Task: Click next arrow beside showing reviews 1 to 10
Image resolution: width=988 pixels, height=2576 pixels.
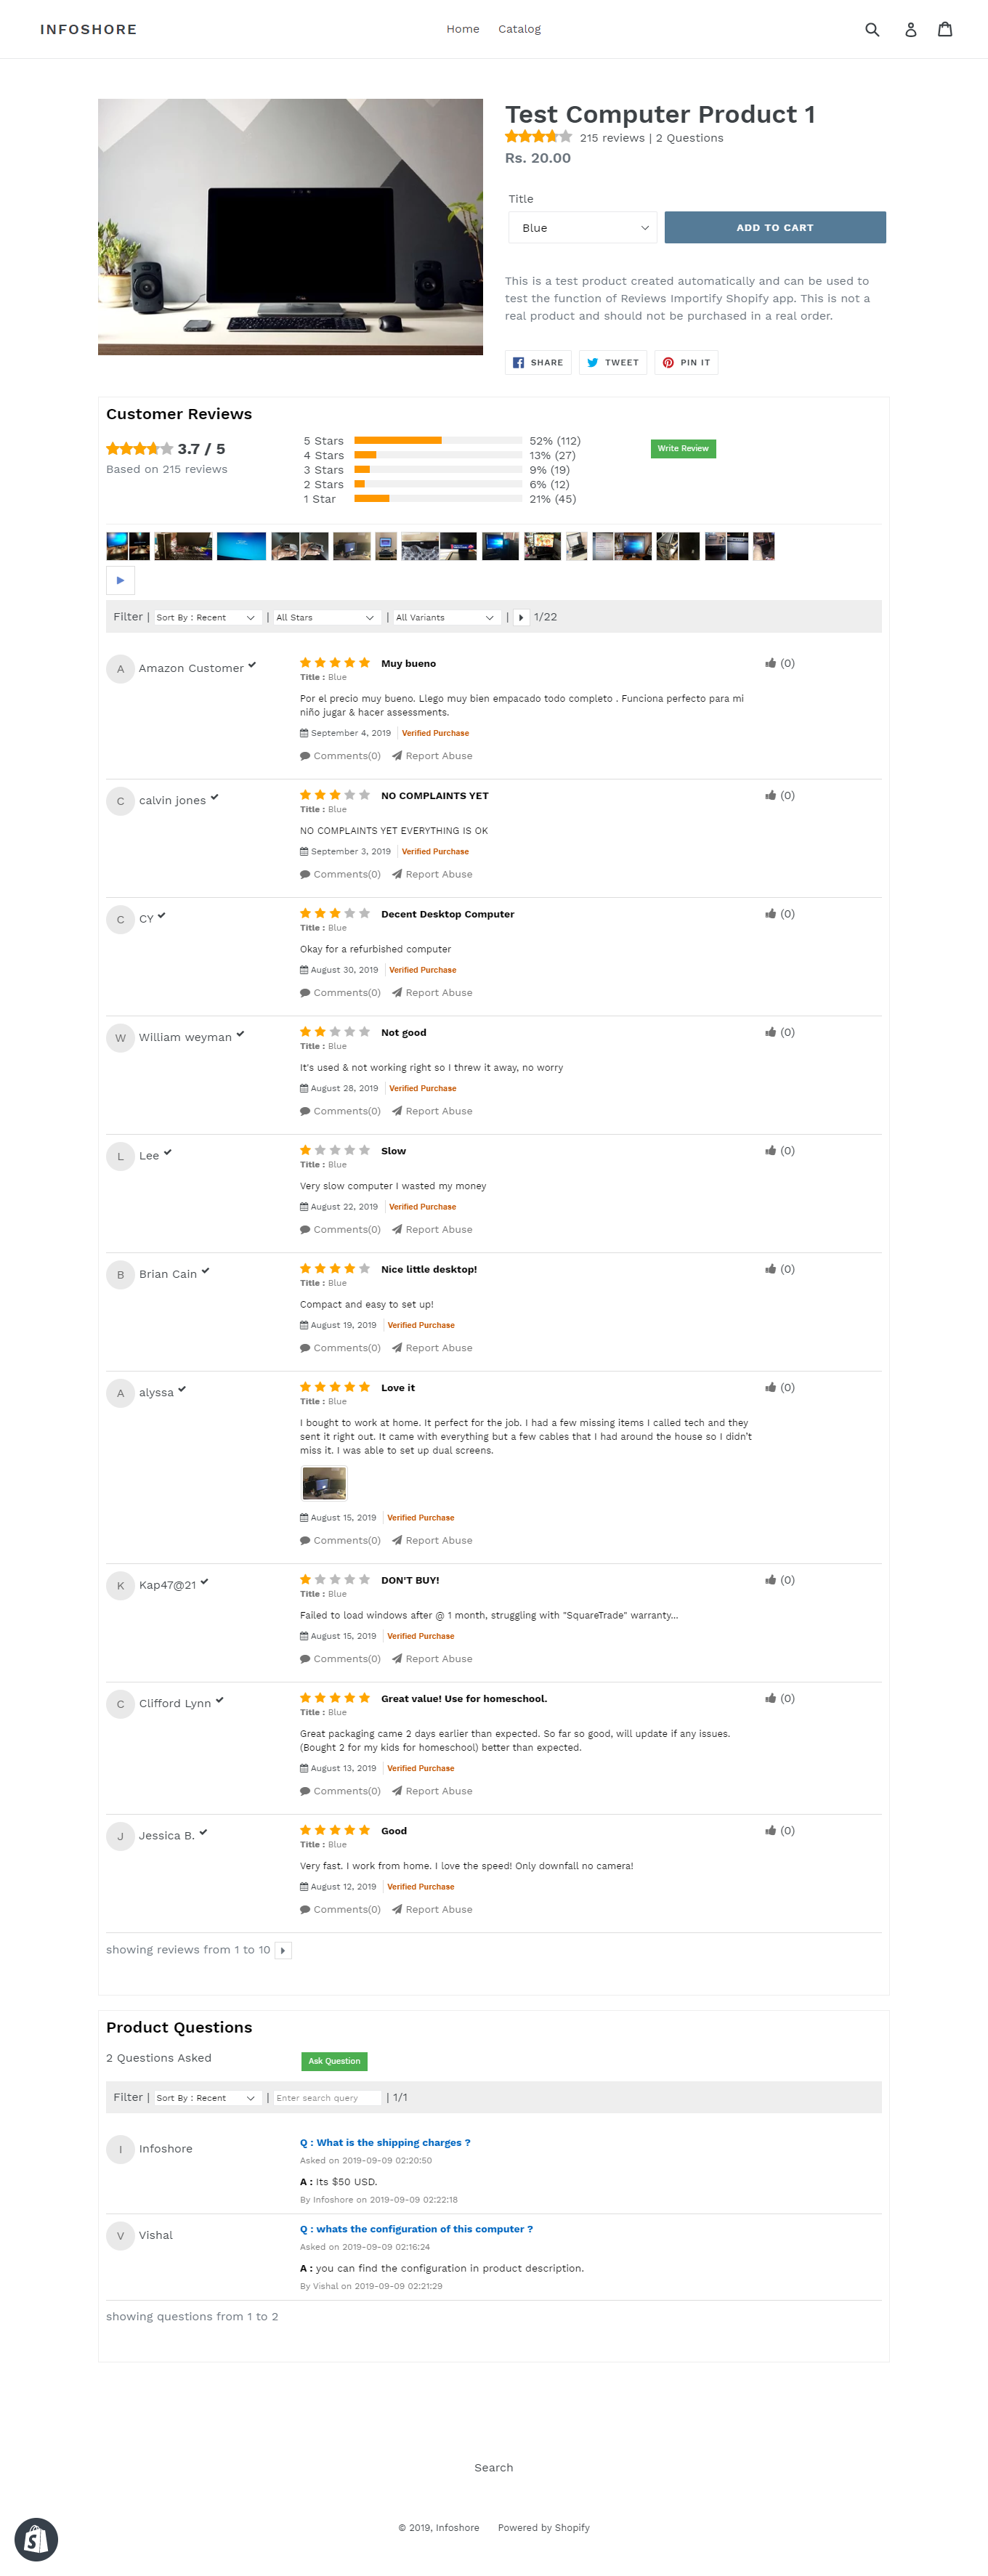Action: coord(283,1950)
